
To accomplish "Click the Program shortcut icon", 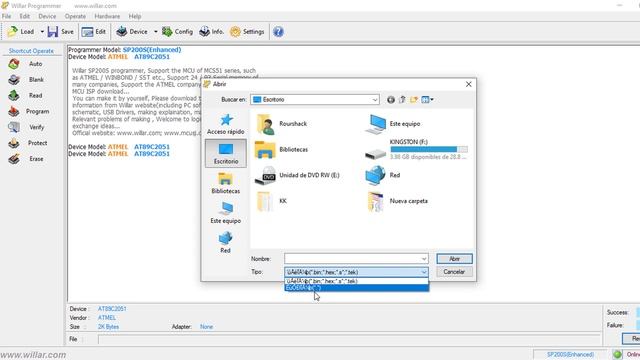I will [13, 111].
